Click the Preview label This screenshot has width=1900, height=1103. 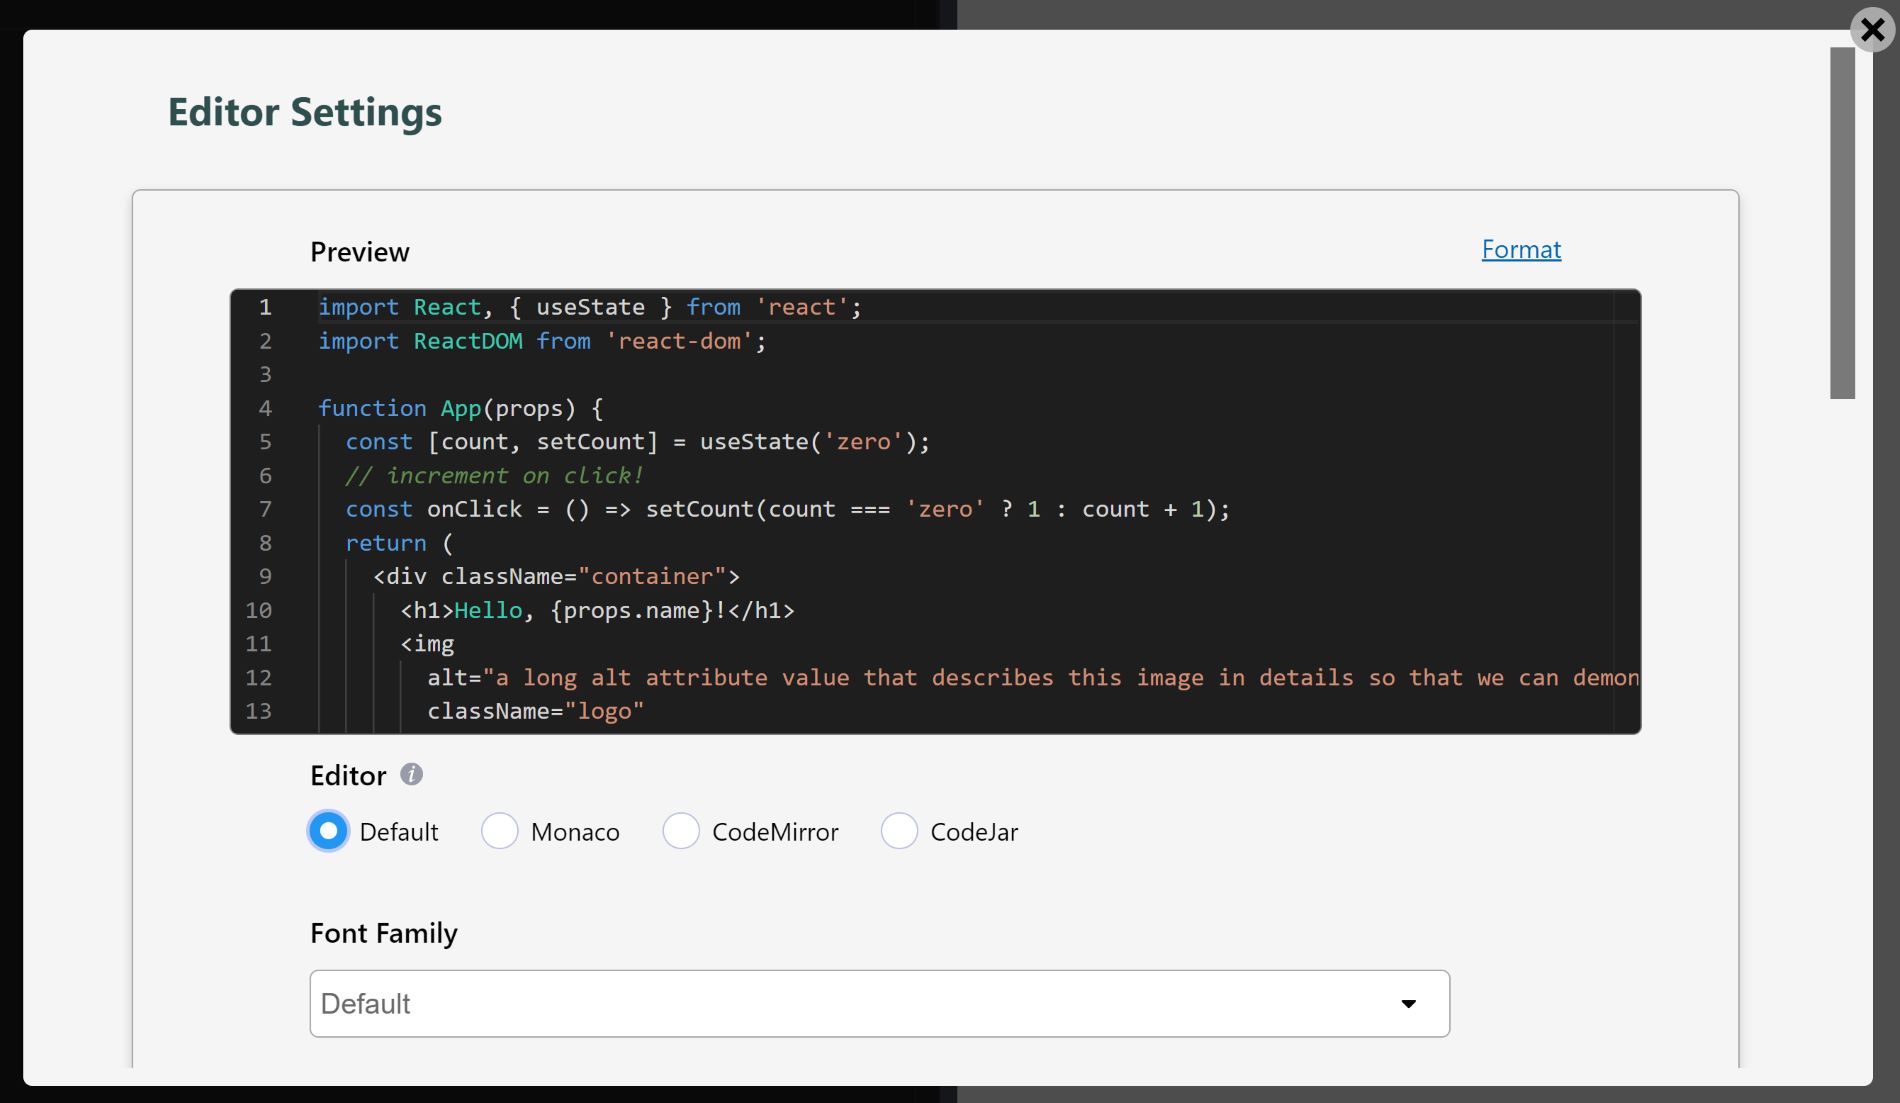[359, 252]
